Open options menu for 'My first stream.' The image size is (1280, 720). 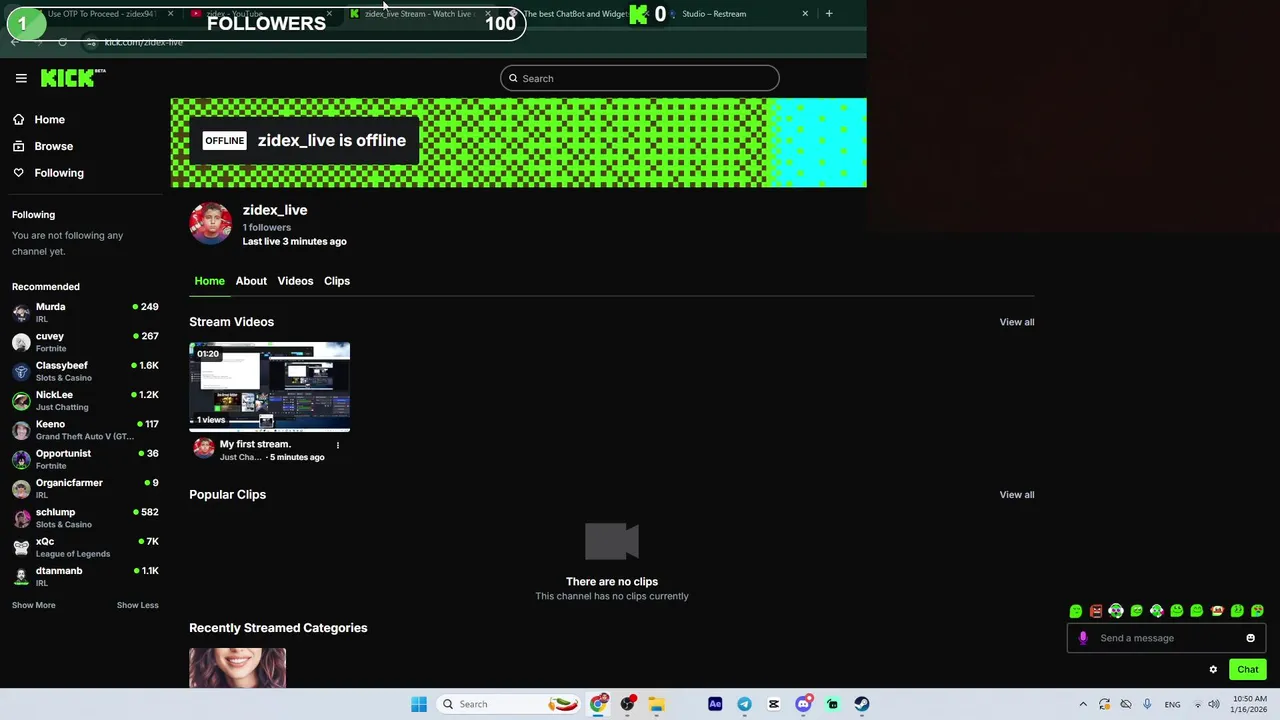point(337,445)
